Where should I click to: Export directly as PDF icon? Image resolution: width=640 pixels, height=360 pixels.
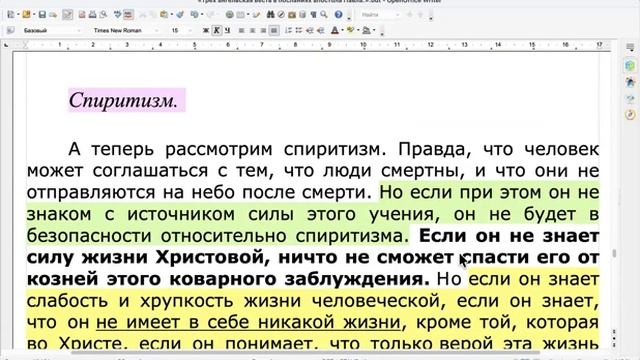click(x=82, y=15)
